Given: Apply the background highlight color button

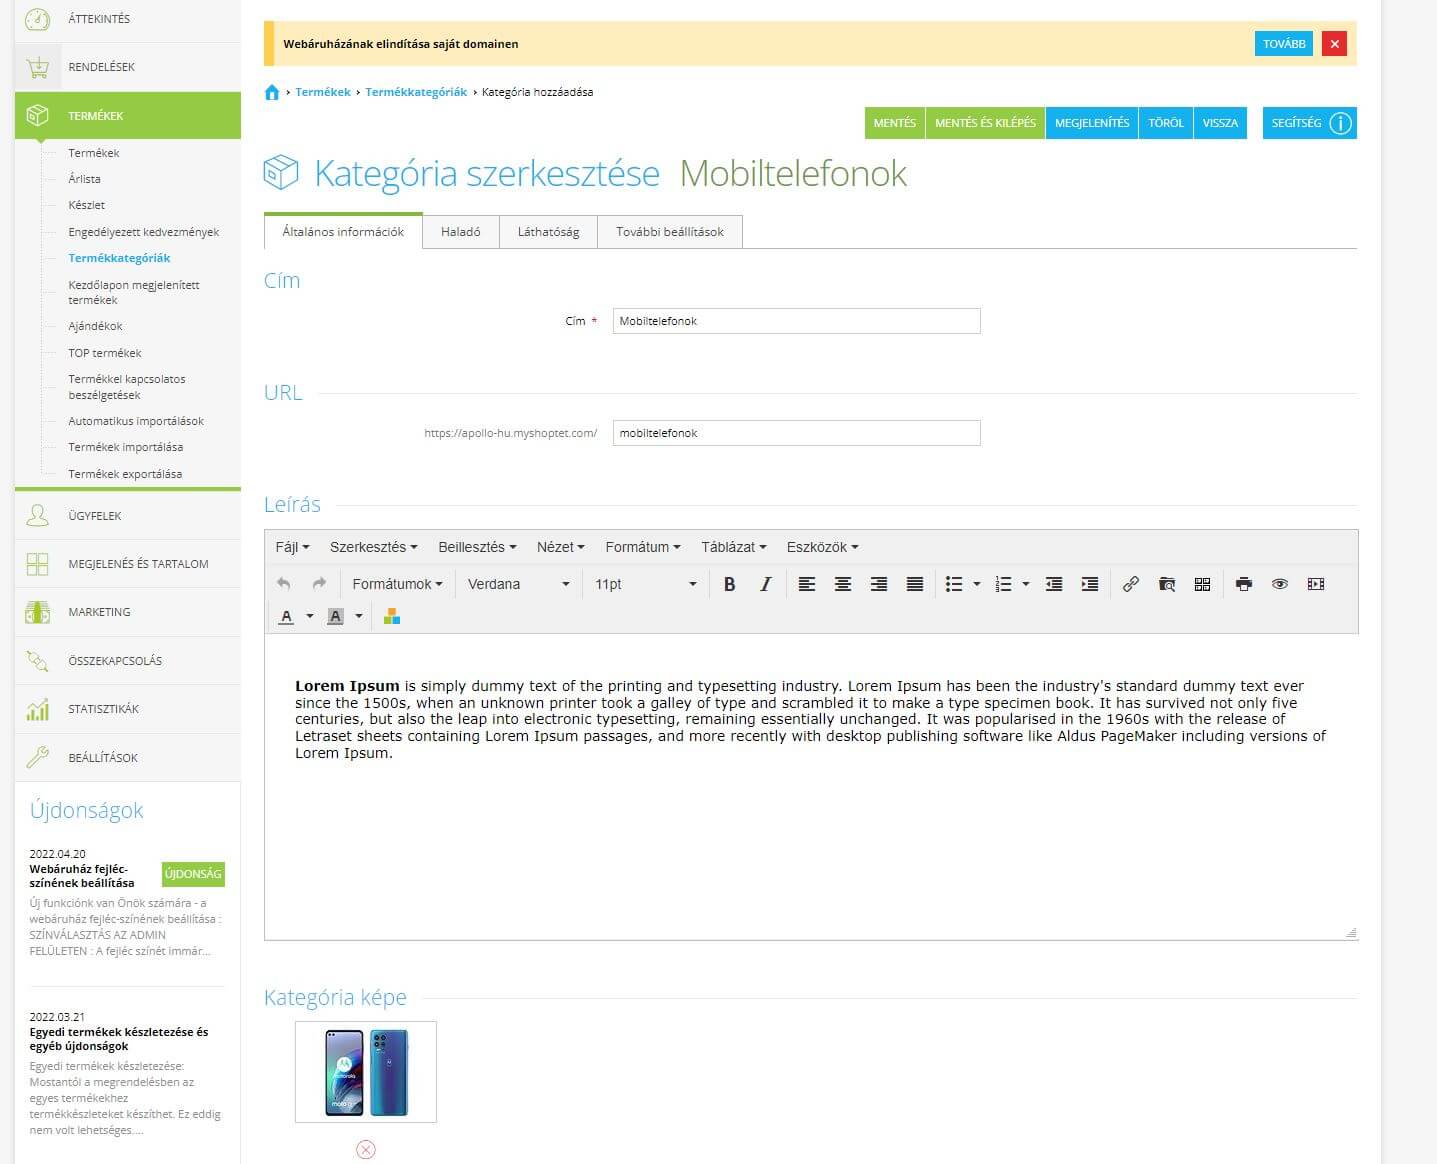Looking at the screenshot, I should coord(336,616).
